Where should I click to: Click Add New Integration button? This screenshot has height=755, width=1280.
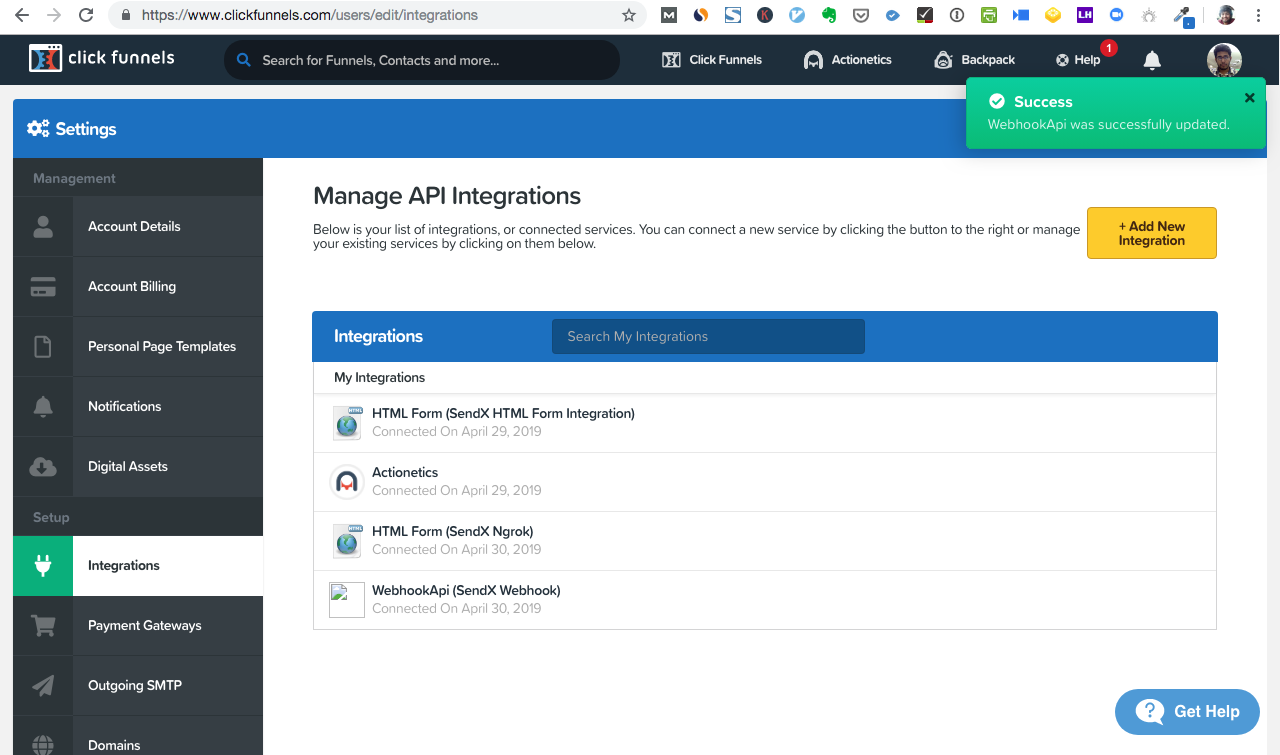click(x=1152, y=233)
